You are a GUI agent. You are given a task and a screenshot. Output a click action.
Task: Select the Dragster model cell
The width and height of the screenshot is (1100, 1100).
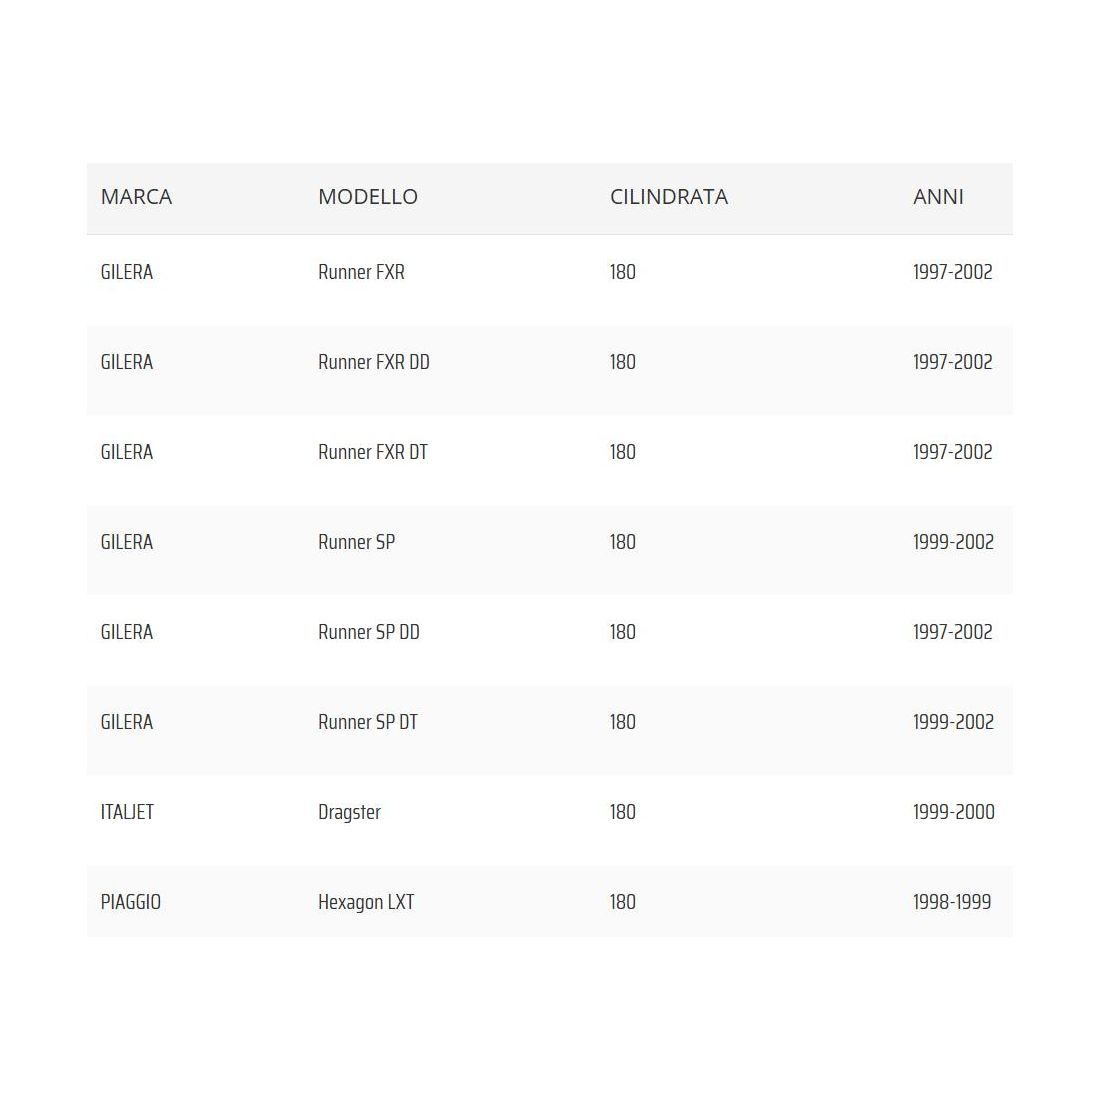(x=349, y=812)
